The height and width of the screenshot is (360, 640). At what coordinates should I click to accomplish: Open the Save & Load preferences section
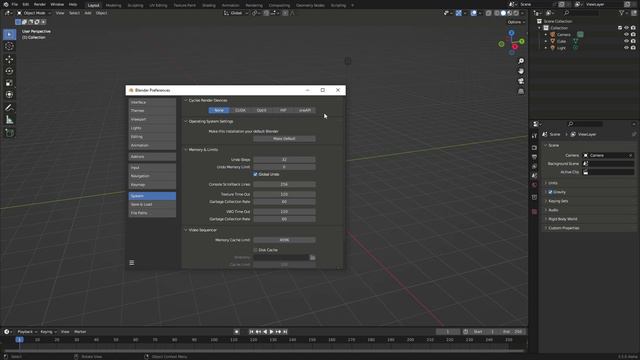tap(152, 204)
